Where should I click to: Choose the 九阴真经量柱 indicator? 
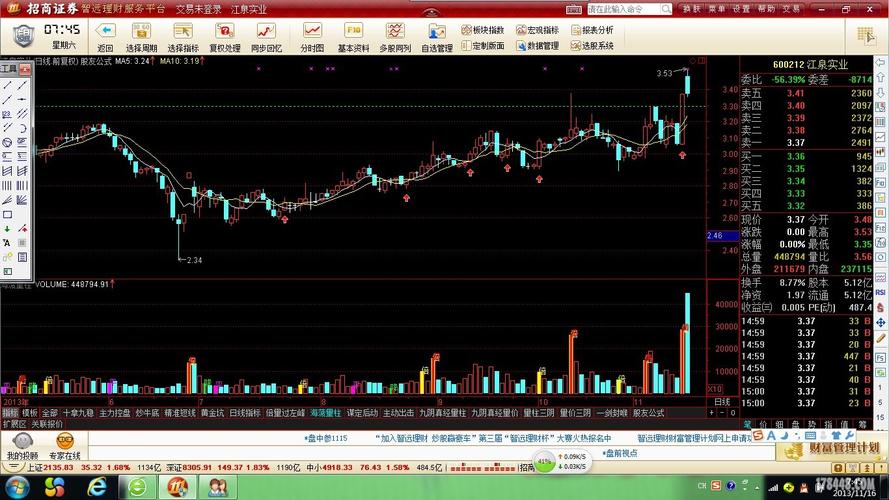coord(442,413)
